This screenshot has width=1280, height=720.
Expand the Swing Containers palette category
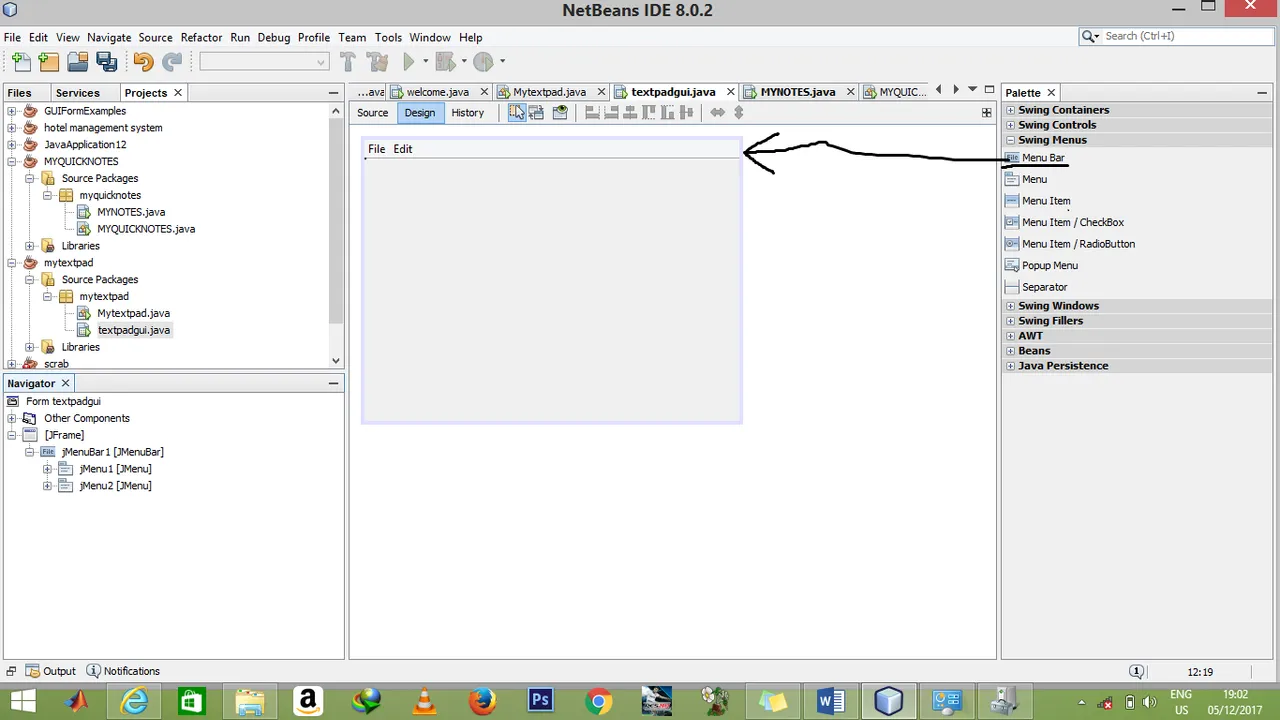1011,110
